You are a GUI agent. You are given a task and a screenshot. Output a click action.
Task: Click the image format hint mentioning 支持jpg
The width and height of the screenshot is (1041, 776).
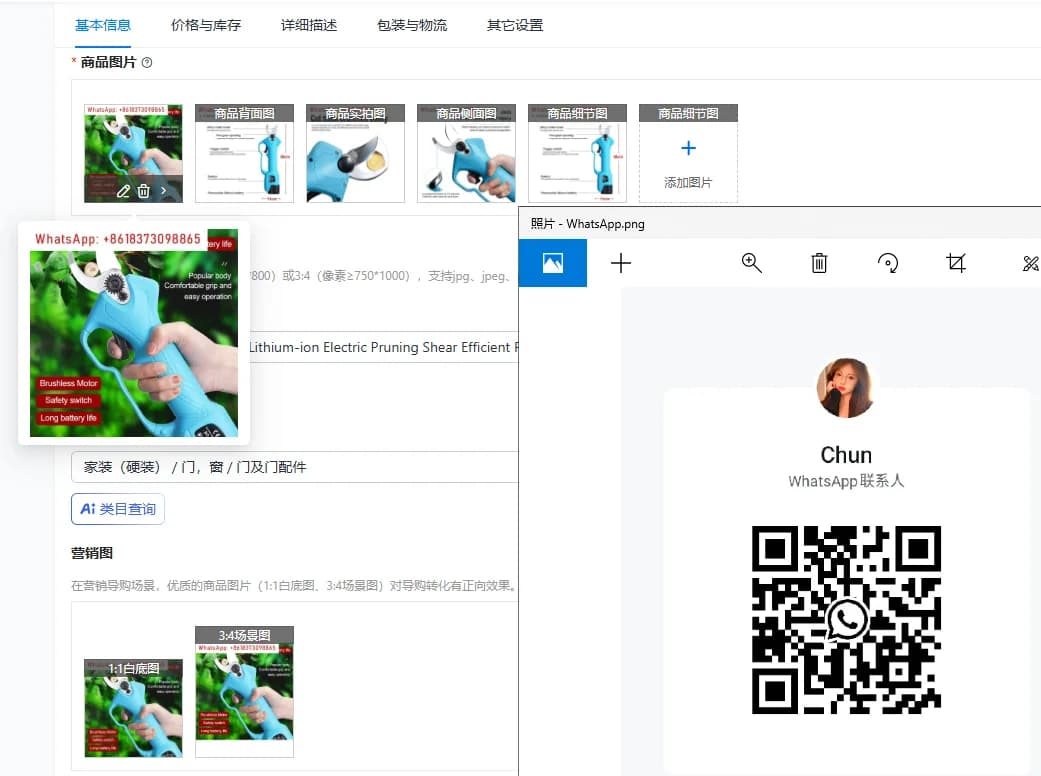coord(382,276)
